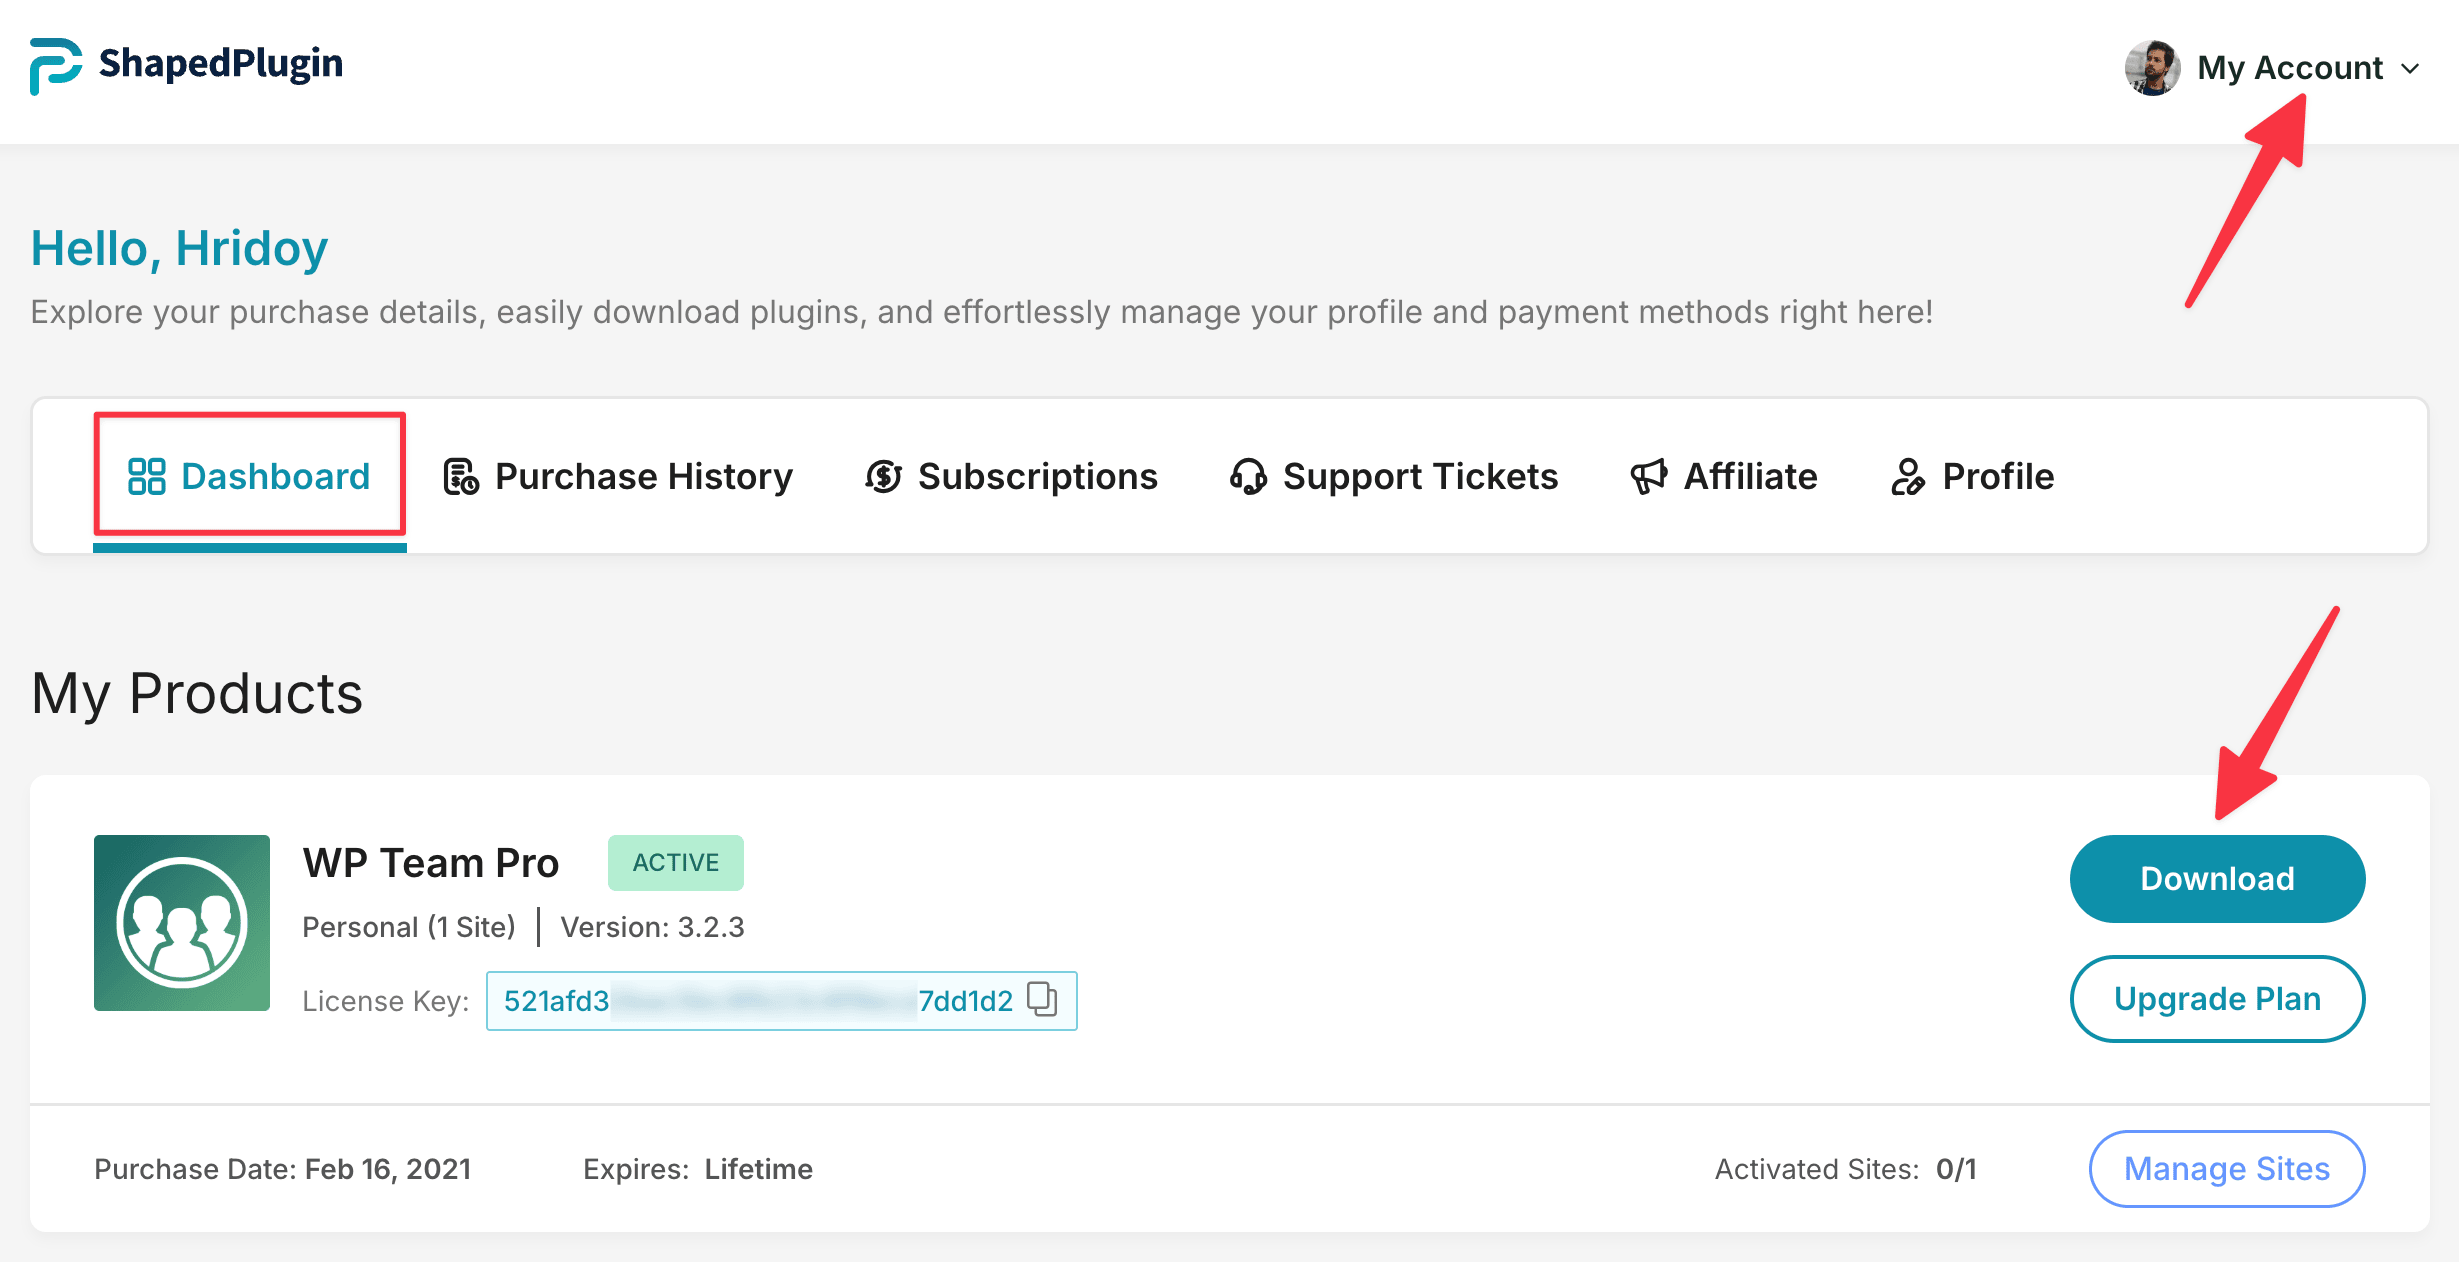Open the Support Tickets tab
Viewport: 2459px width, 1262px height.
coord(1420,477)
